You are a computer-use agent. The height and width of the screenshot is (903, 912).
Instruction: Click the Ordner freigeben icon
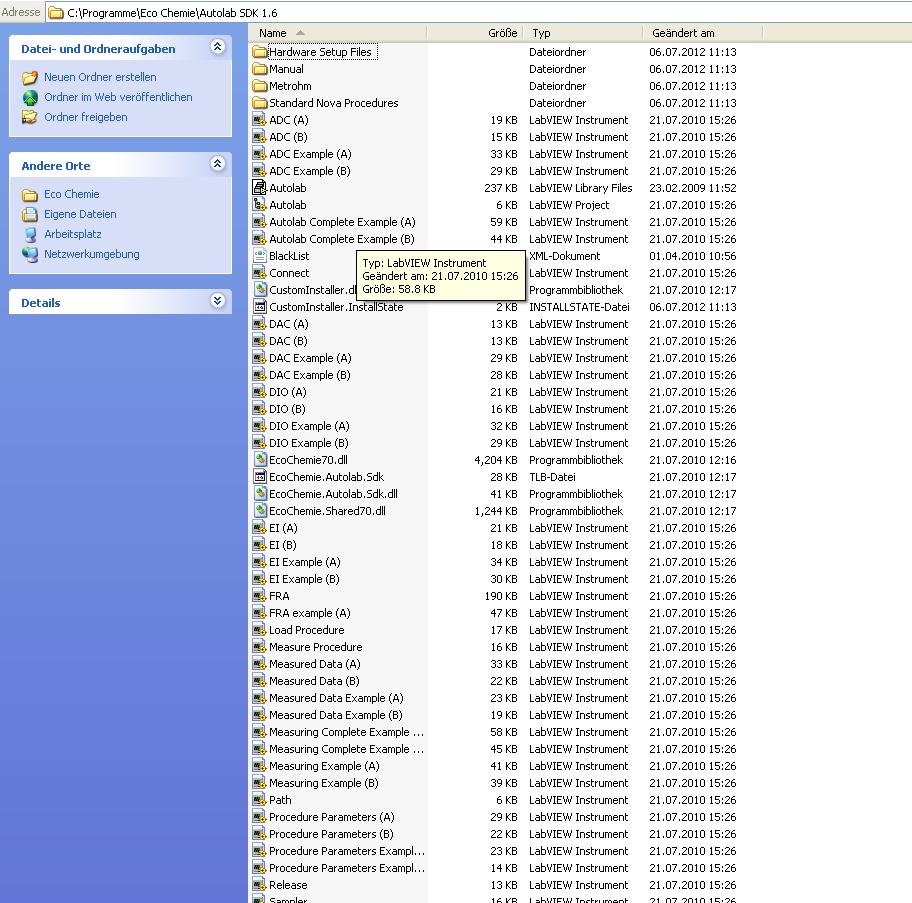coord(30,117)
